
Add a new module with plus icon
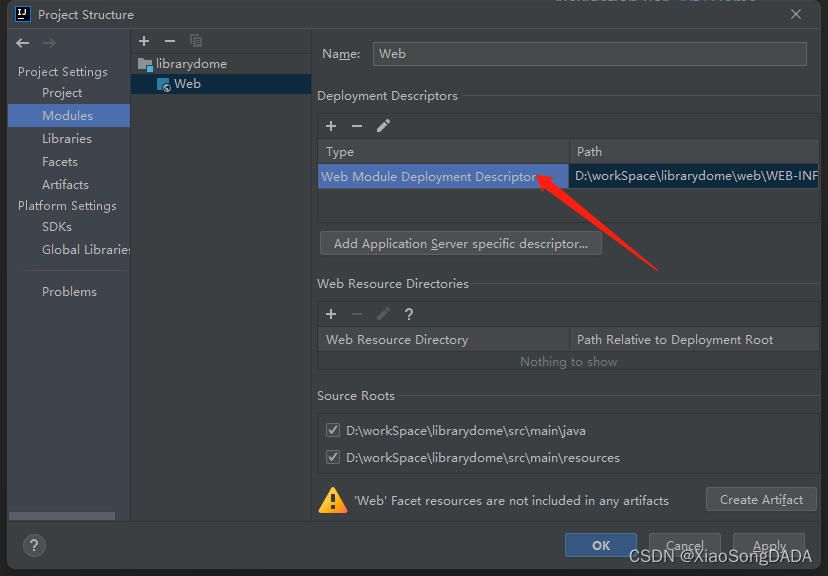coord(144,41)
